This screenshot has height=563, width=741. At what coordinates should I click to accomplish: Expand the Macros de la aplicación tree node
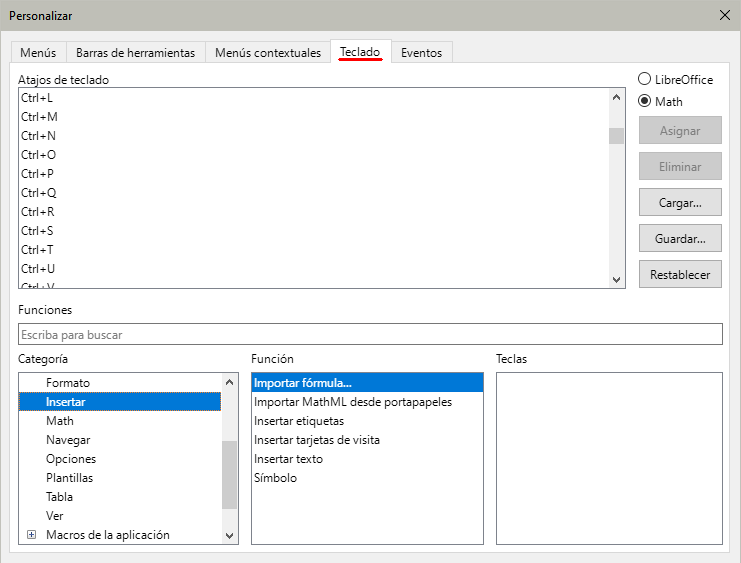pyautogui.click(x=31, y=535)
